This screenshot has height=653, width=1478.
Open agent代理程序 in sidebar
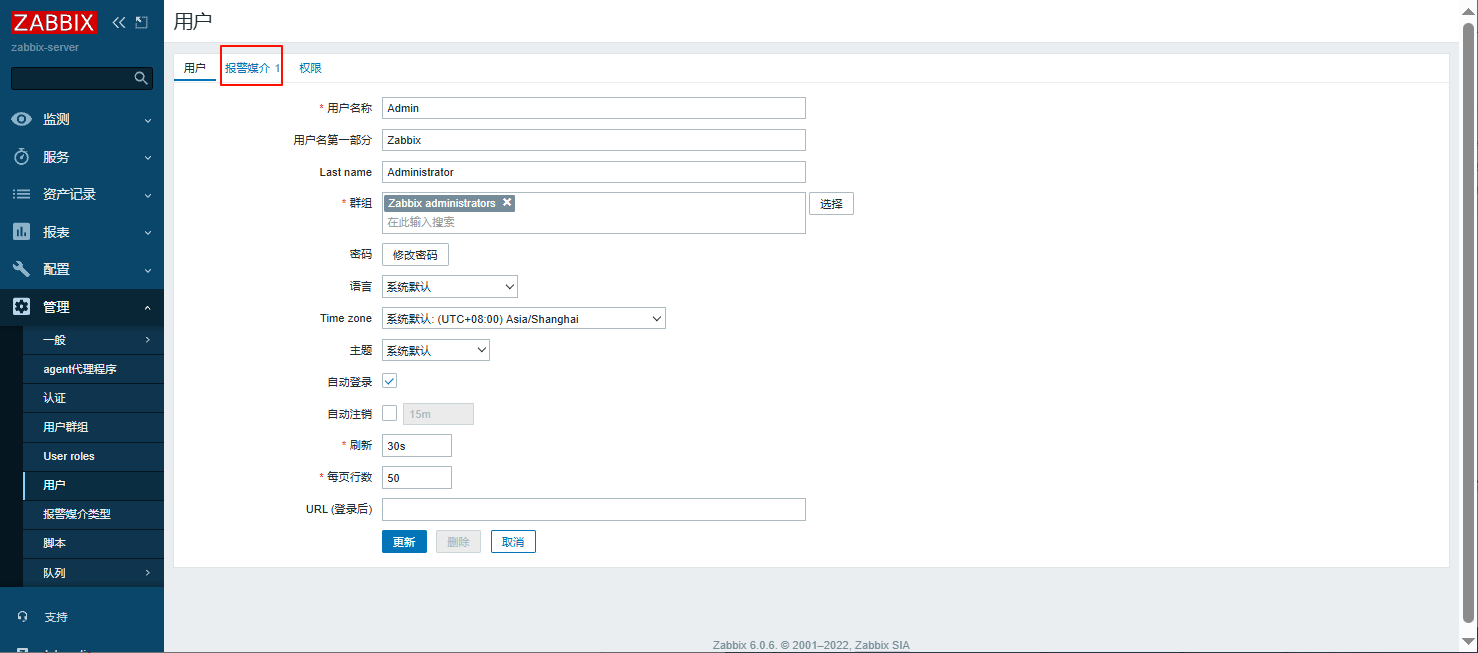coord(93,369)
